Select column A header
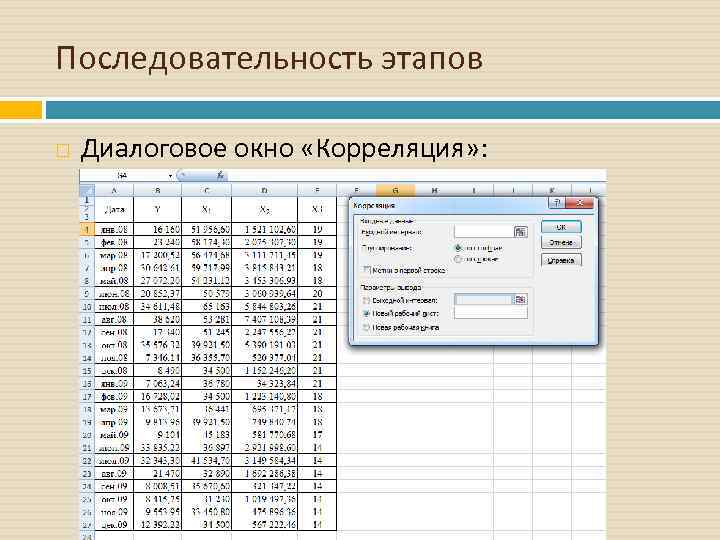Image resolution: width=720 pixels, height=540 pixels. point(114,190)
